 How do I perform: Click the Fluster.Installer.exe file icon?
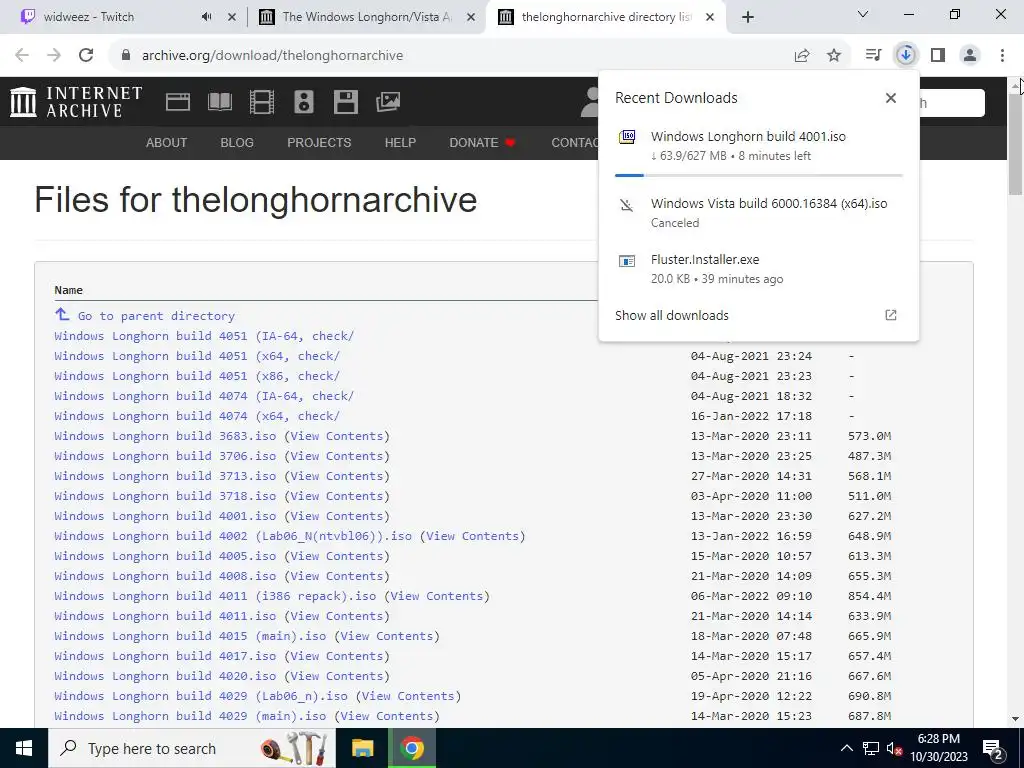click(x=627, y=261)
